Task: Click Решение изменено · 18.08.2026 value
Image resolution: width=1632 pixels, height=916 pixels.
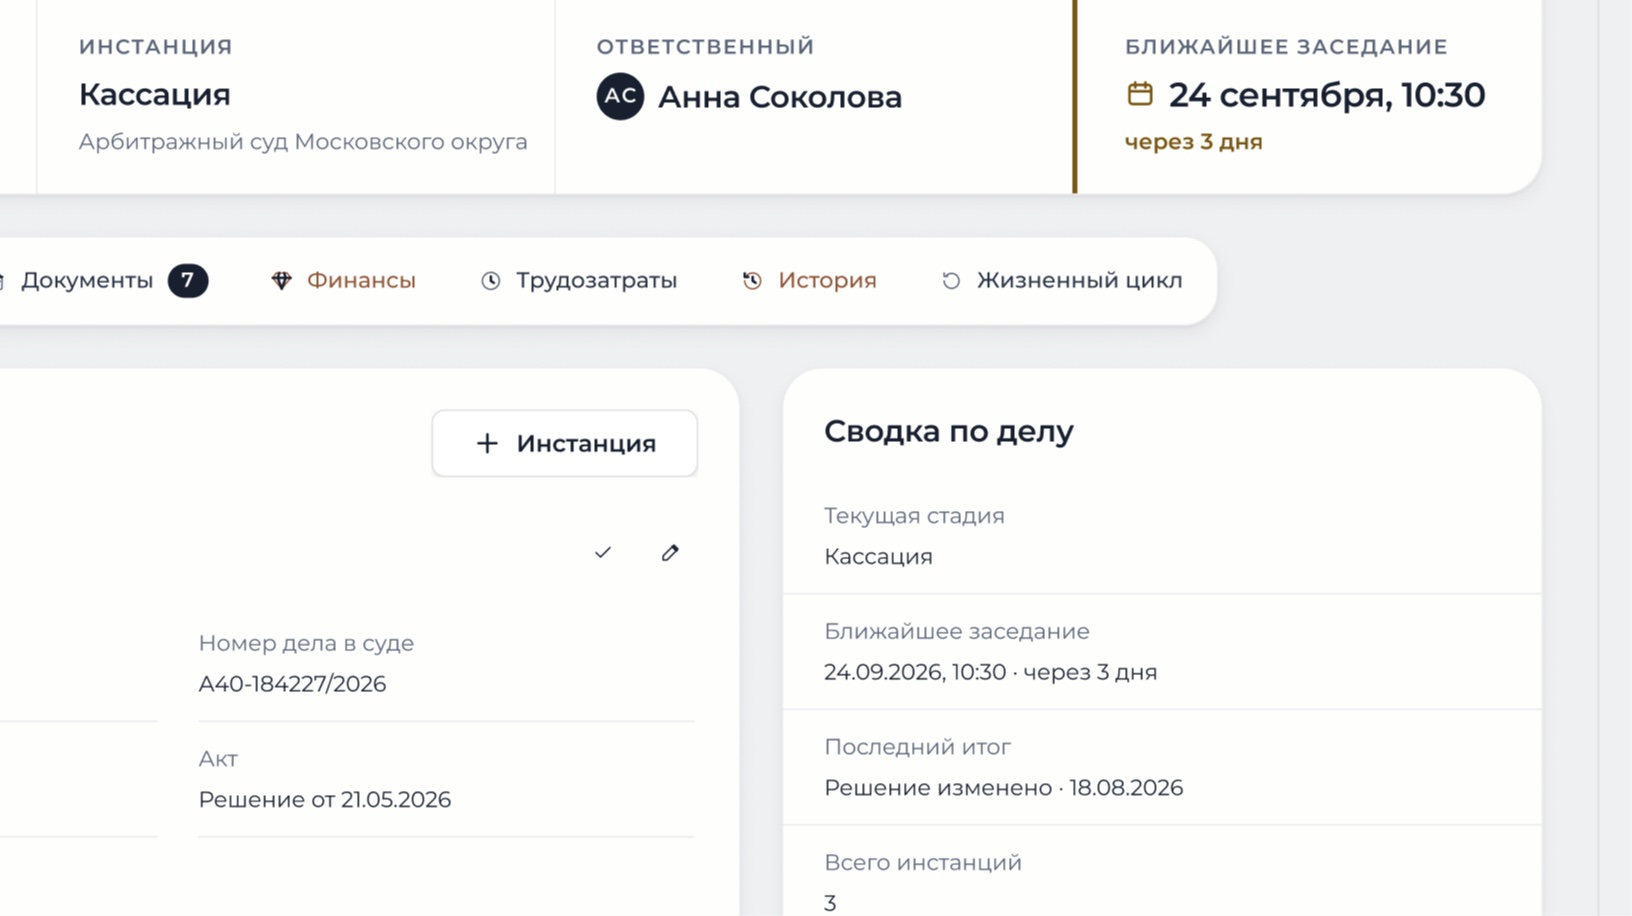Action: pos(1004,788)
